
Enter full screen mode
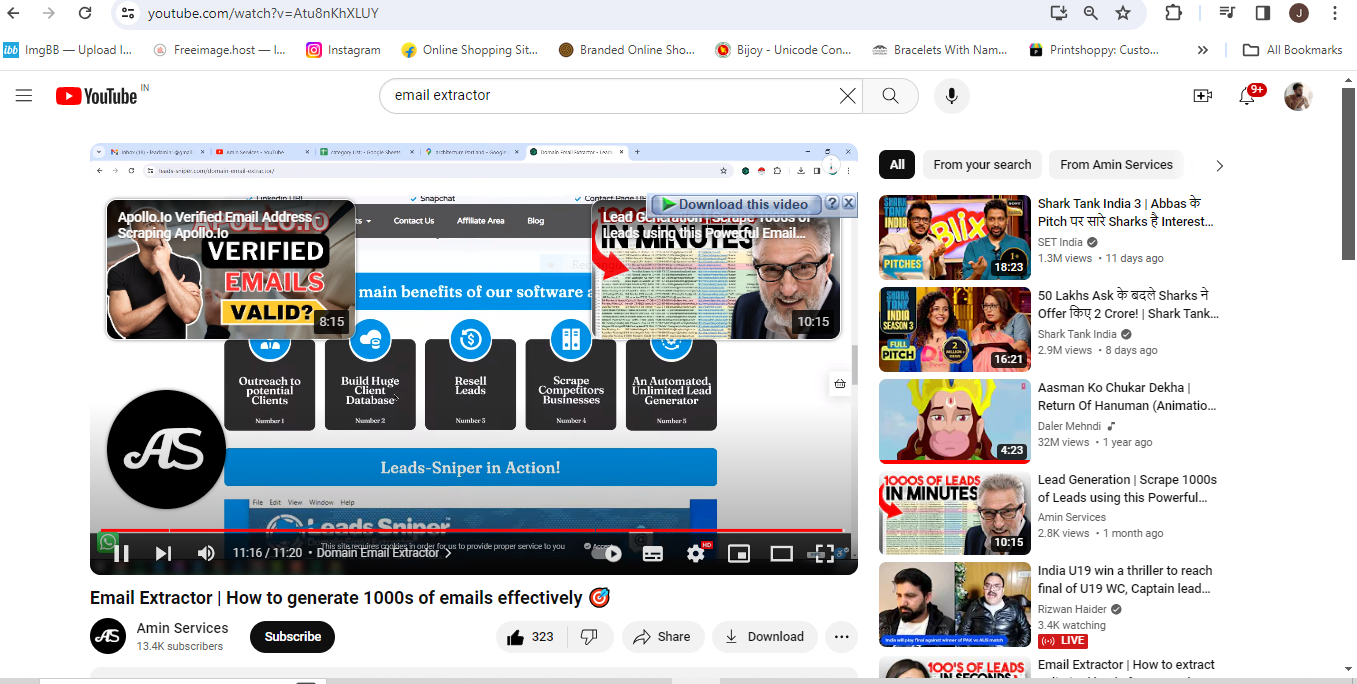tap(823, 553)
